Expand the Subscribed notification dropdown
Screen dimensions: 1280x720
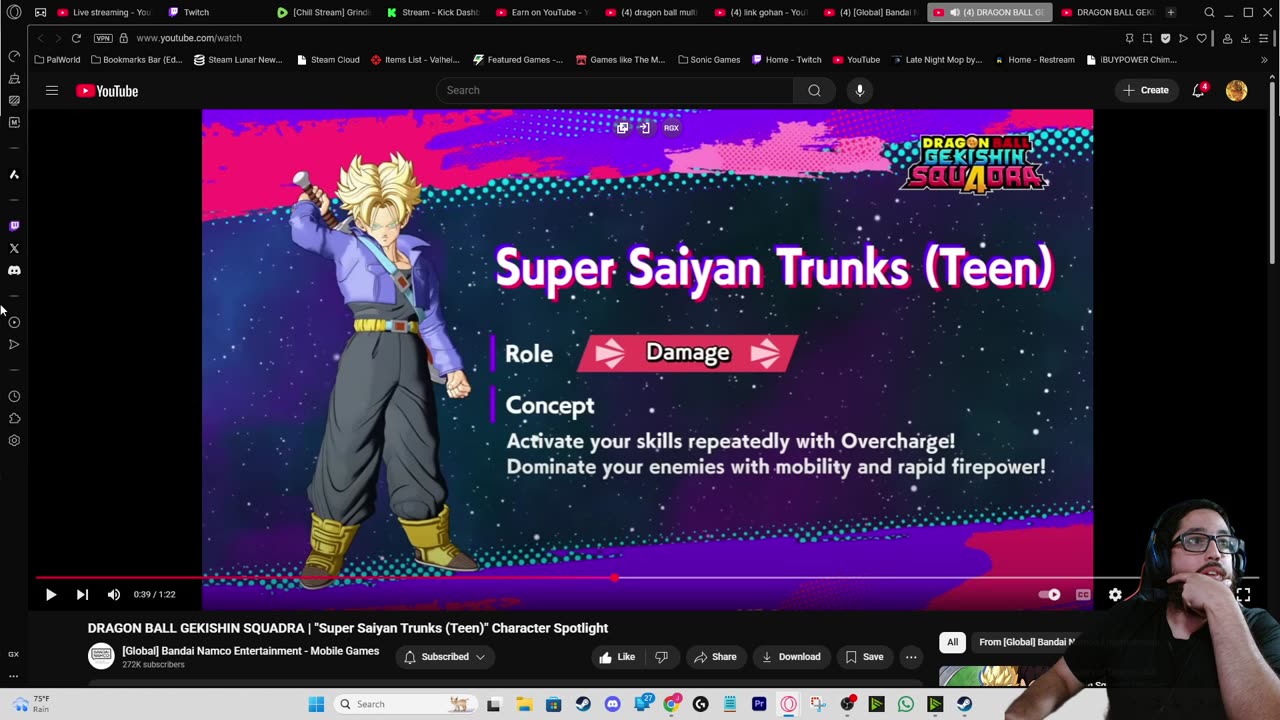pos(445,657)
